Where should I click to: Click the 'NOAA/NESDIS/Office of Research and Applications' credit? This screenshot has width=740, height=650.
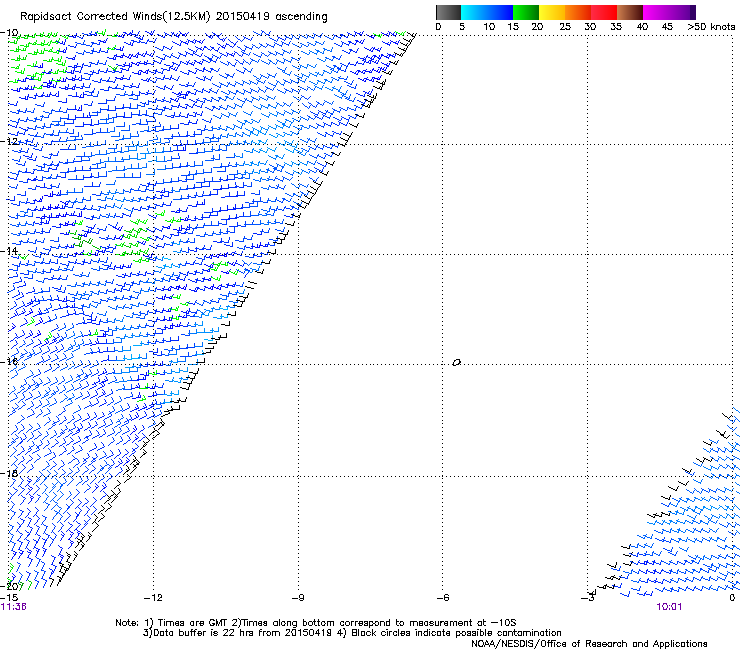point(589,644)
